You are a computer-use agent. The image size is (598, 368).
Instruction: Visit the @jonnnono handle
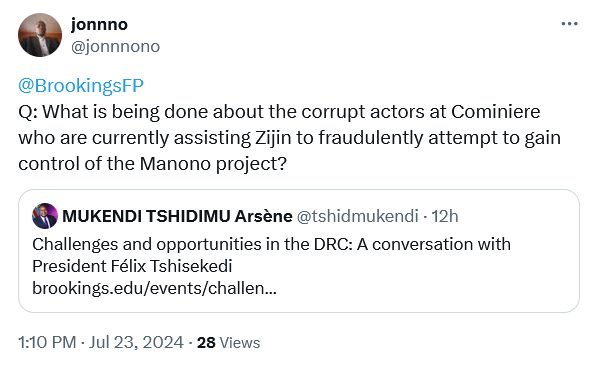point(115,47)
